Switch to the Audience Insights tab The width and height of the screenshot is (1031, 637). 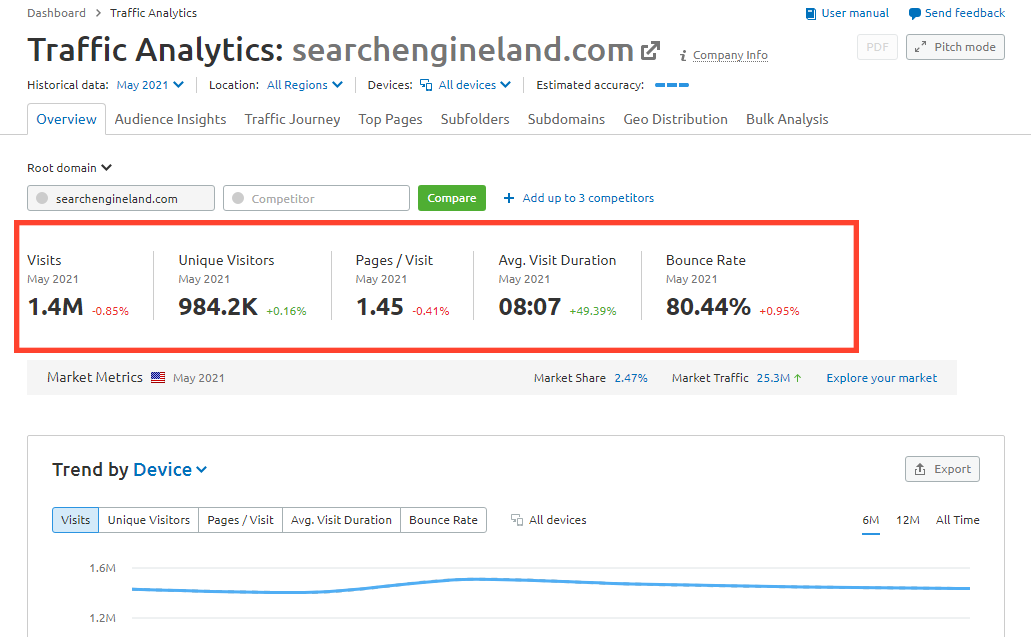(170, 119)
